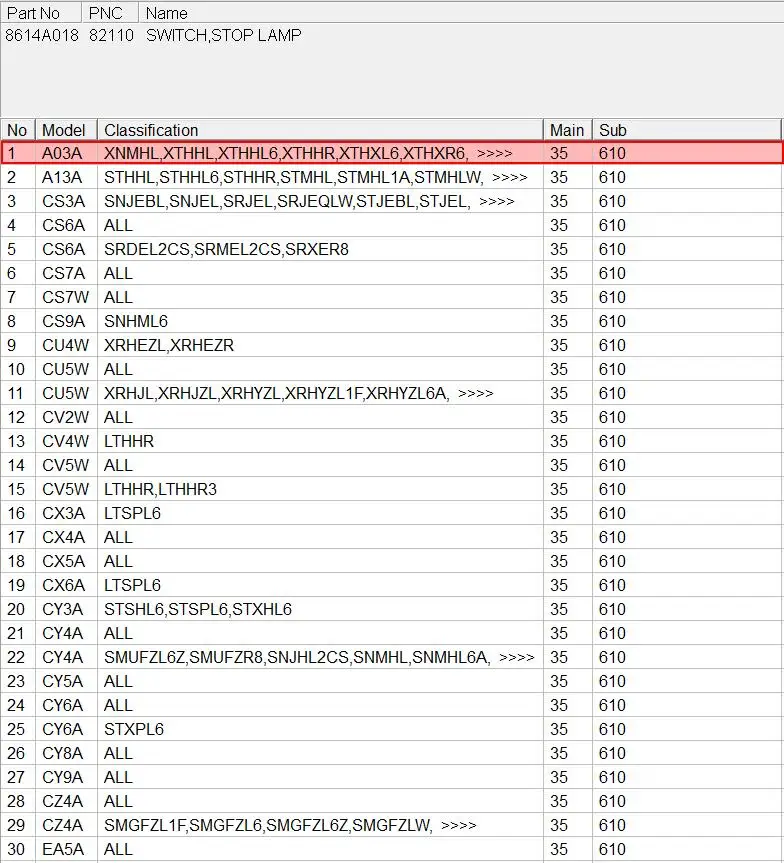Select part name SWITCH,STOP LAMP
The width and height of the screenshot is (784, 863).
(x=224, y=35)
